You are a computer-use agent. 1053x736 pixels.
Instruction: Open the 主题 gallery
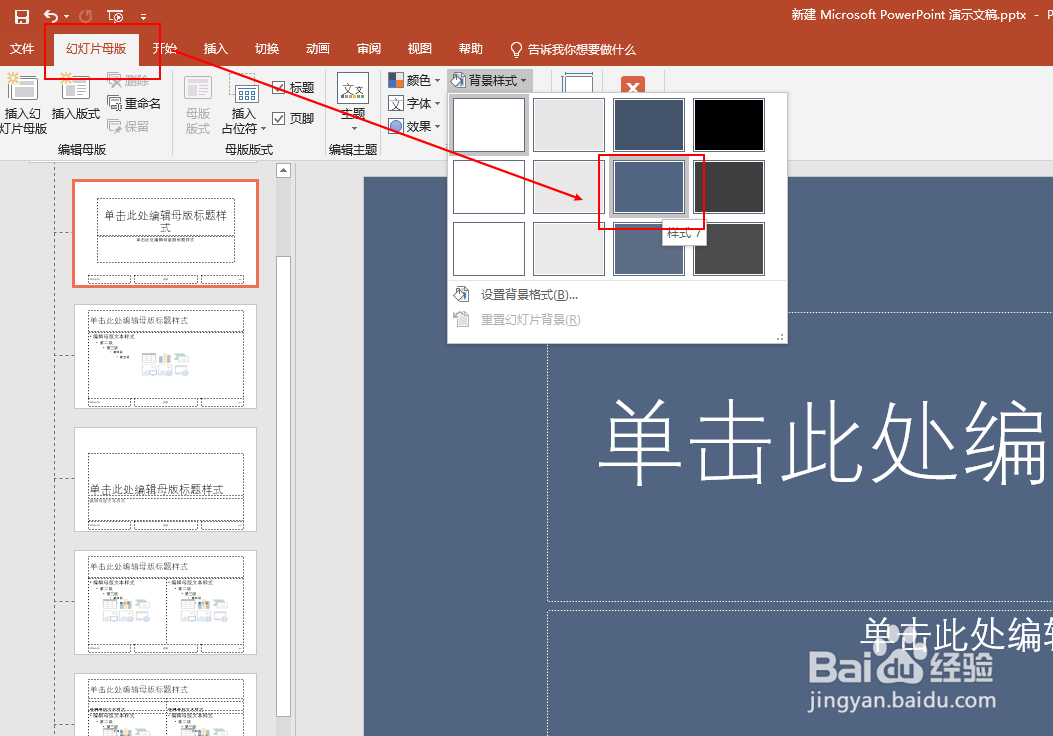click(353, 101)
